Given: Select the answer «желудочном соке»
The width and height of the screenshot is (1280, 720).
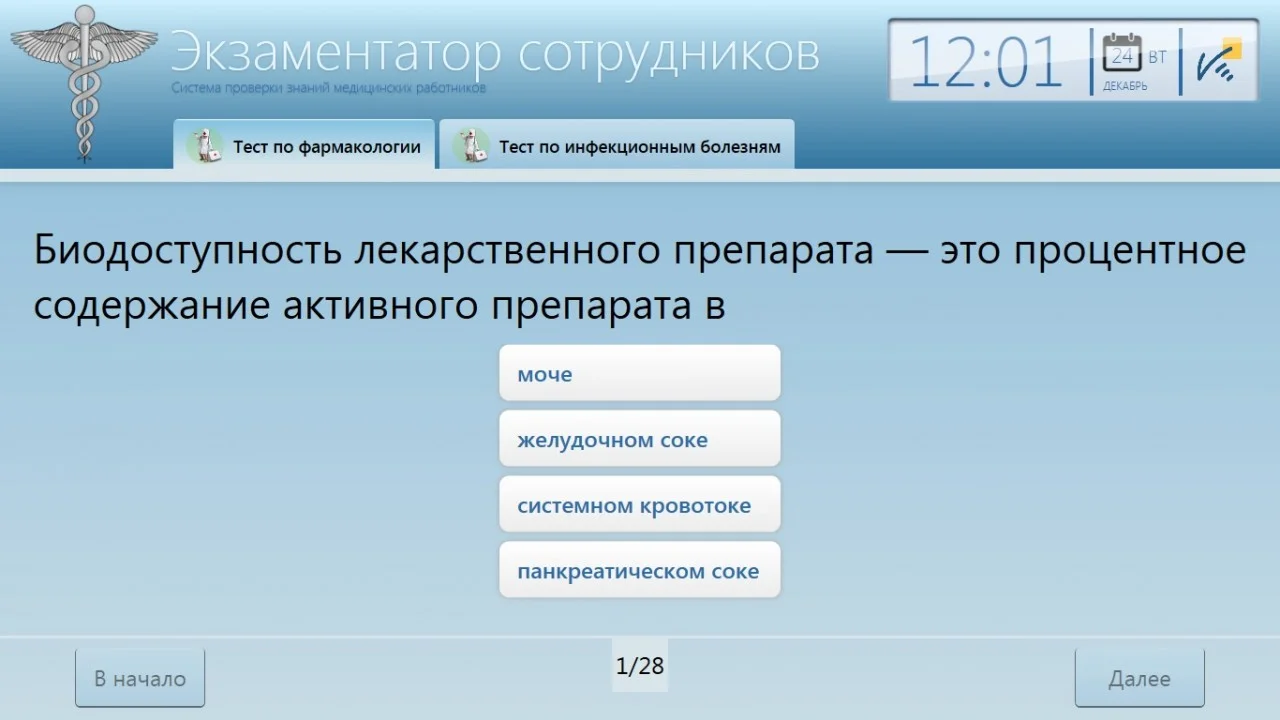Looking at the screenshot, I should pyautogui.click(x=639, y=438).
